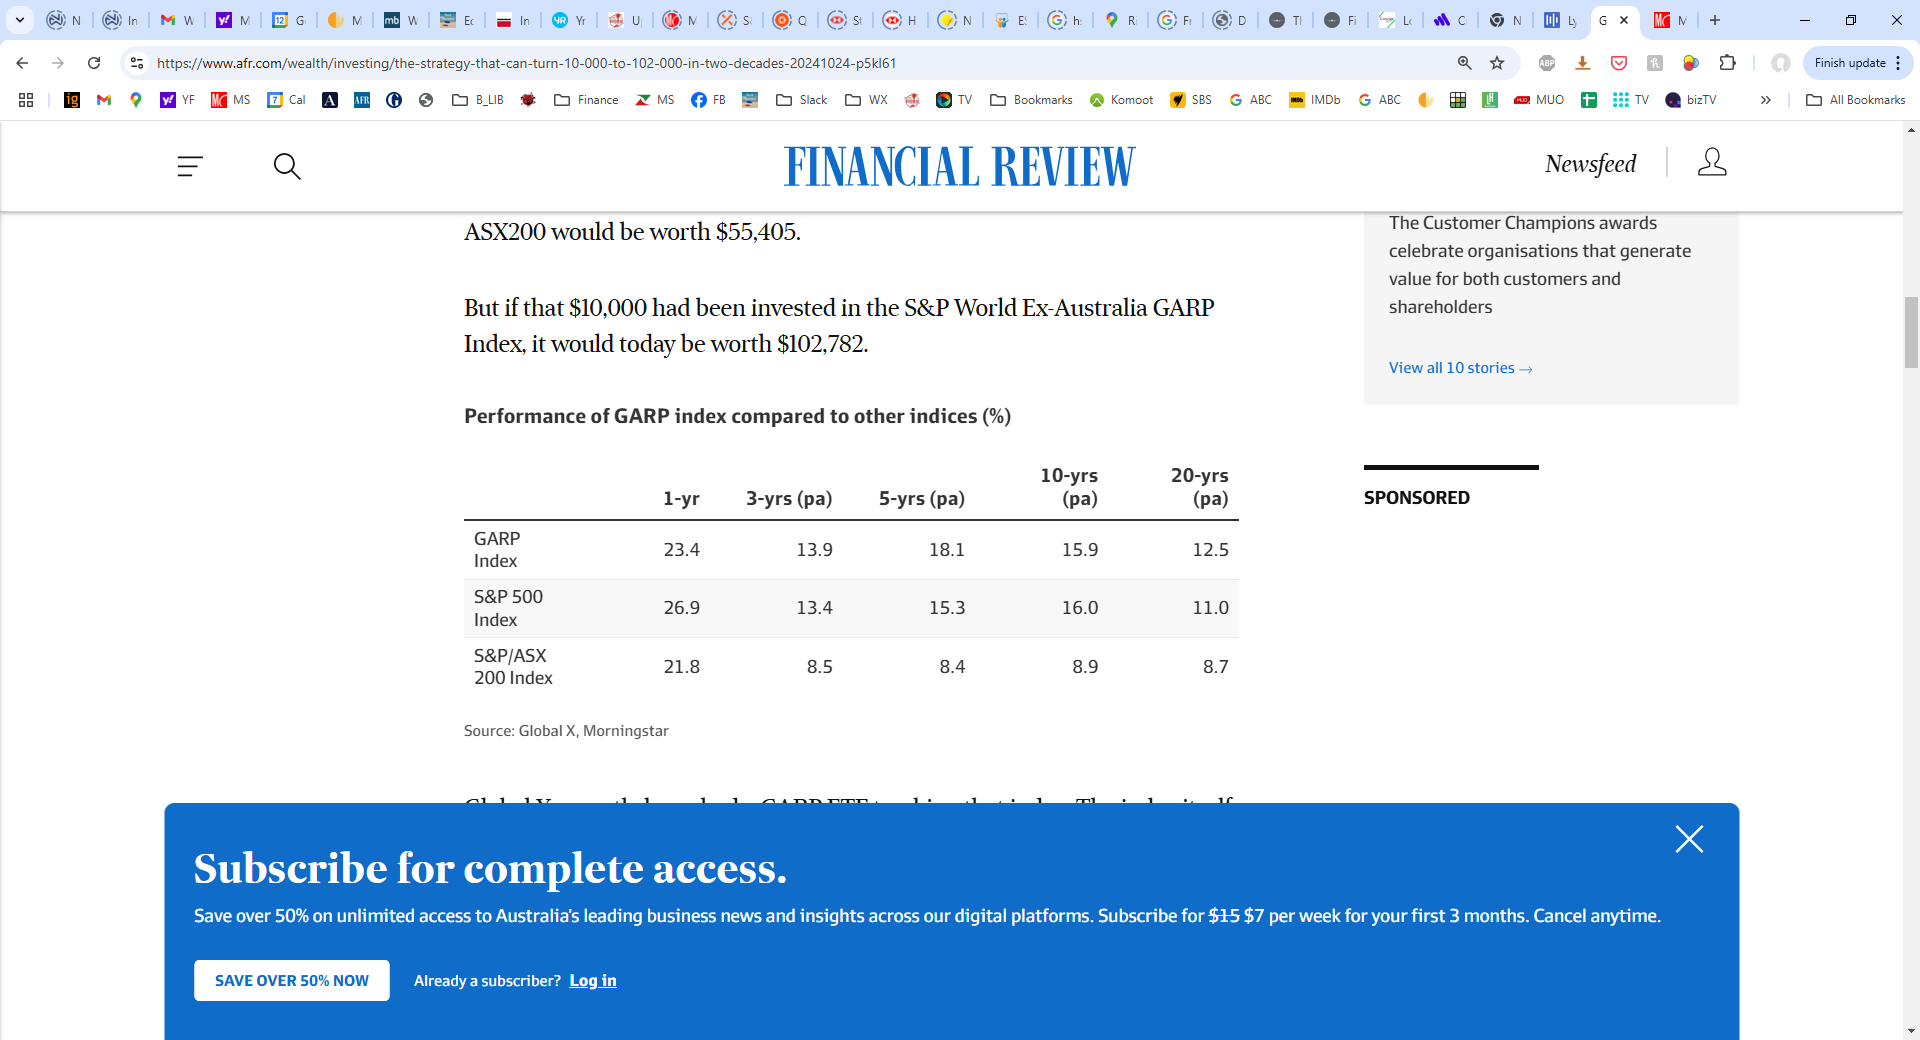Select the GARP Index 20-yrs value 12.5

(x=1210, y=550)
